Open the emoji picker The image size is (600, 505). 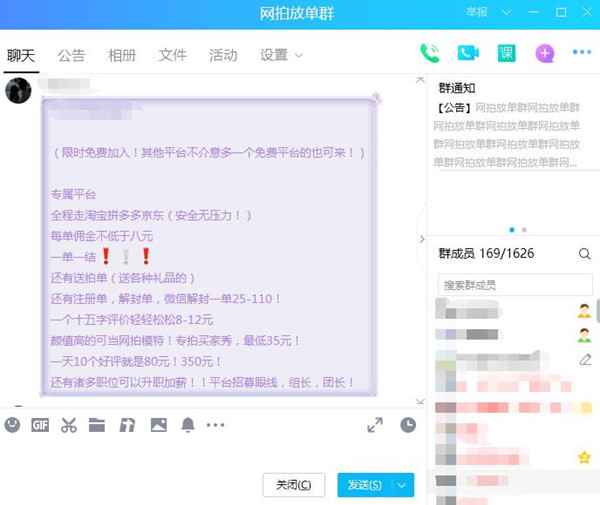12,425
